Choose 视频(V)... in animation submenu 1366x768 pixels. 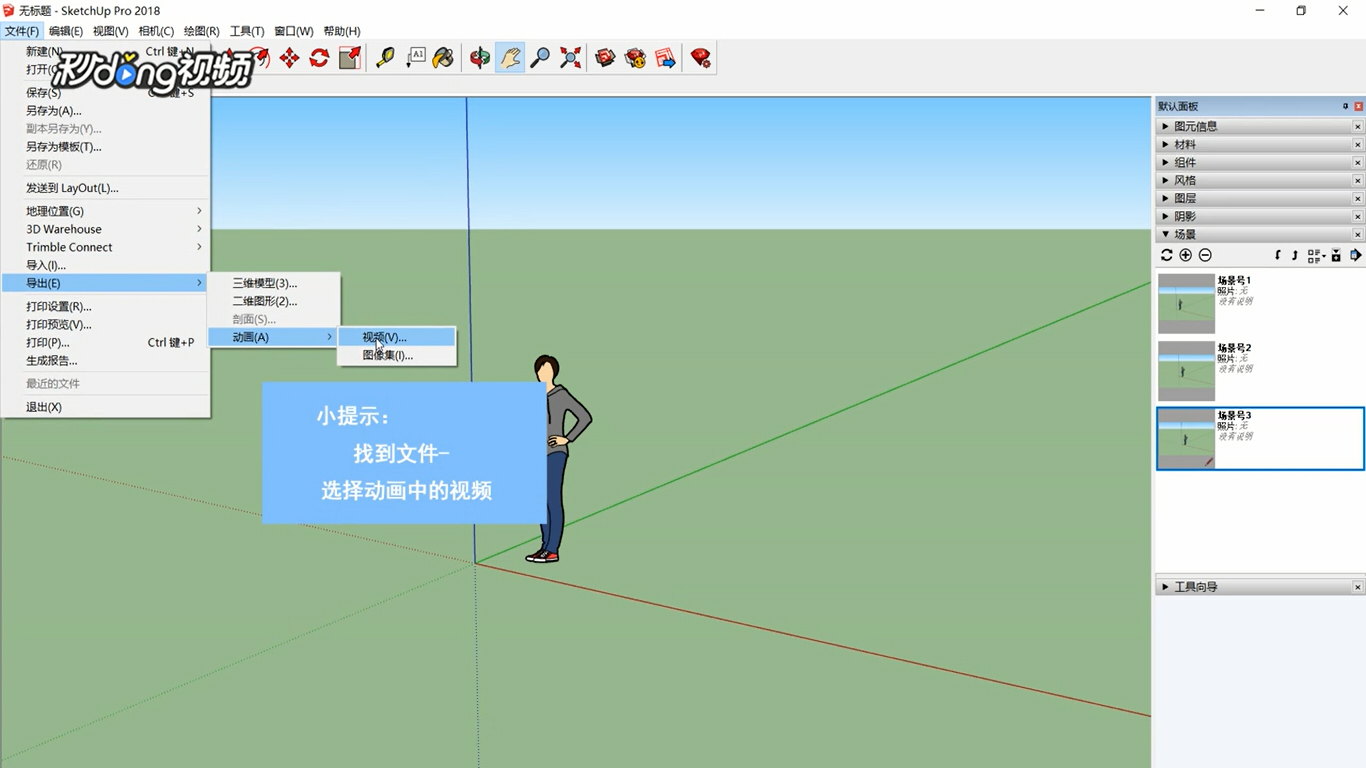pos(397,337)
